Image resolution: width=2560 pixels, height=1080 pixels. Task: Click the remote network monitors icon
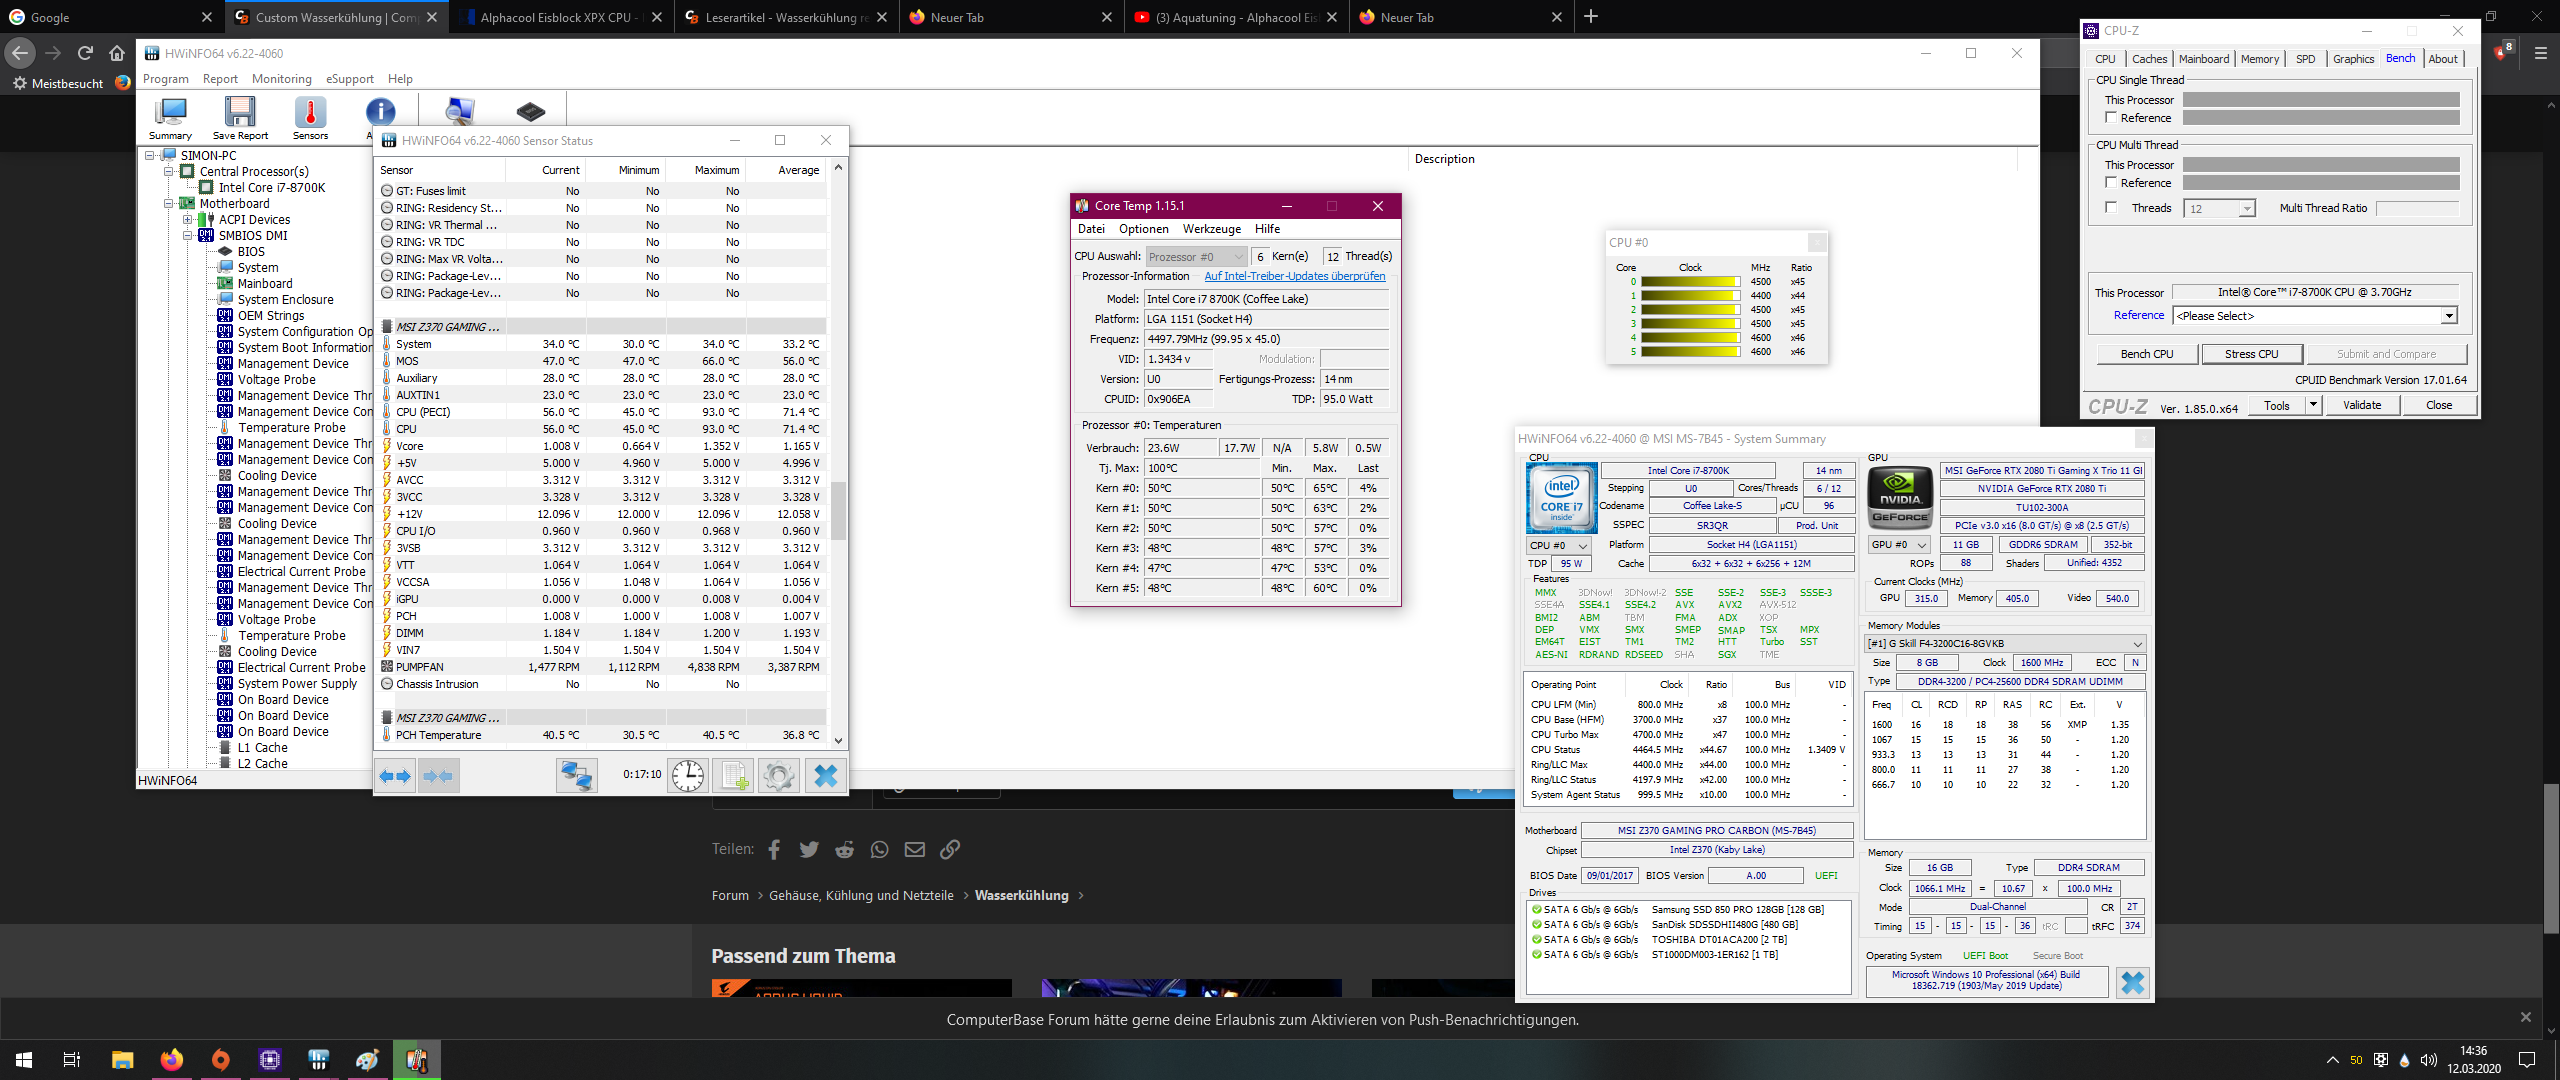[577, 776]
